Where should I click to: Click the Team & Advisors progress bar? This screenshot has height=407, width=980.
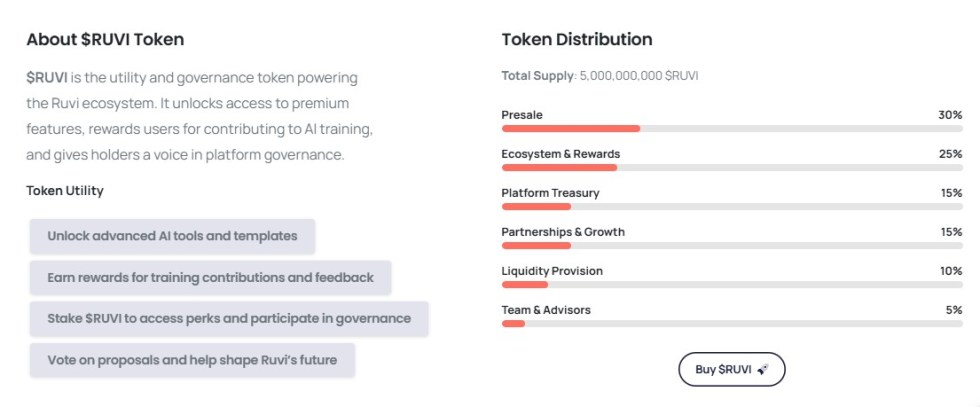(x=731, y=324)
